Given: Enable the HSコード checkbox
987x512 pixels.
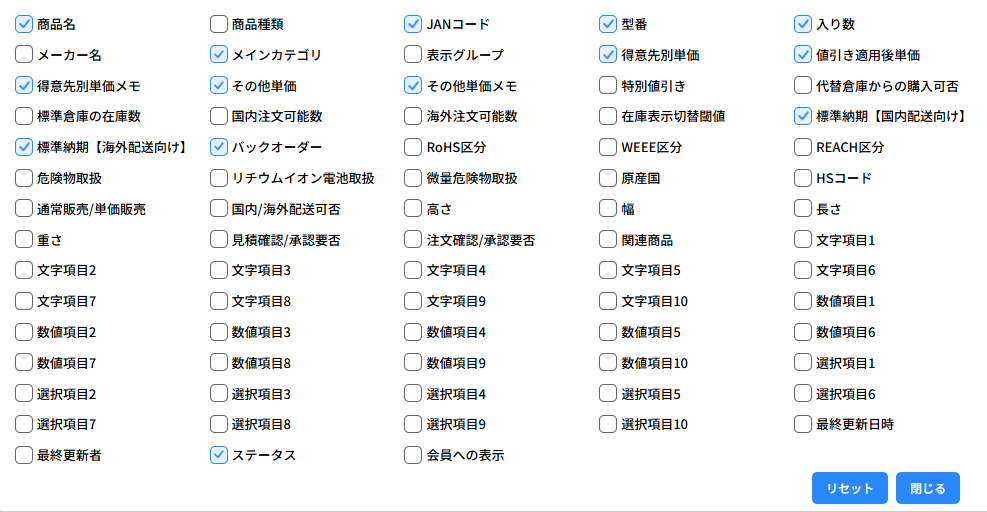Looking at the screenshot, I should click(803, 179).
